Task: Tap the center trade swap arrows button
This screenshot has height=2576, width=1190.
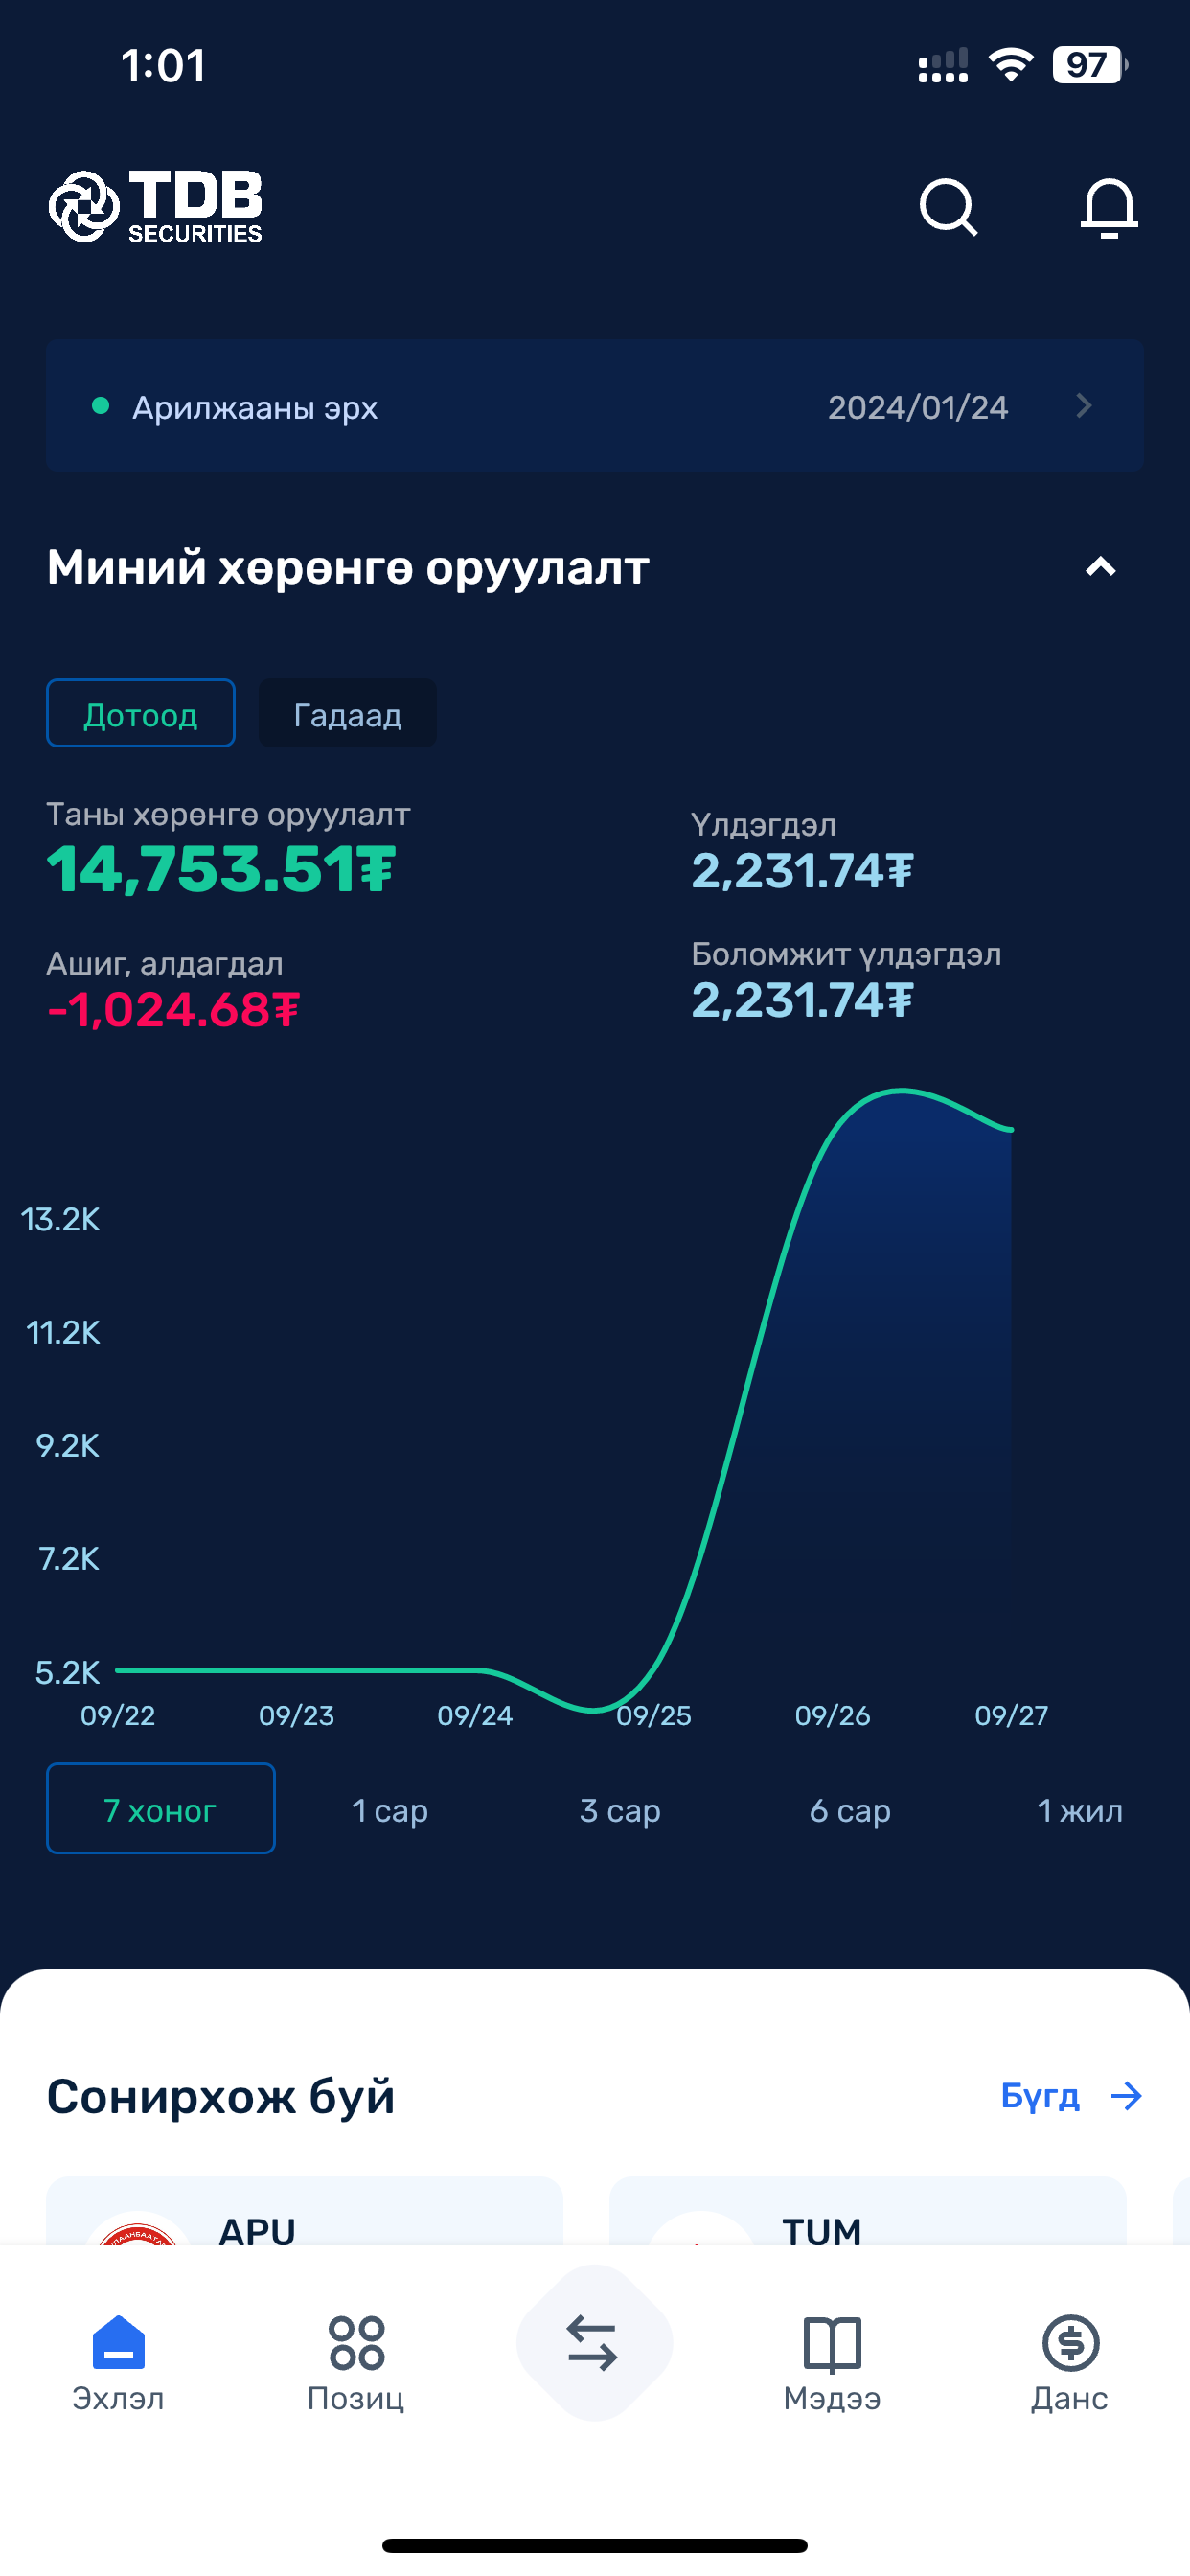Action: point(594,2343)
